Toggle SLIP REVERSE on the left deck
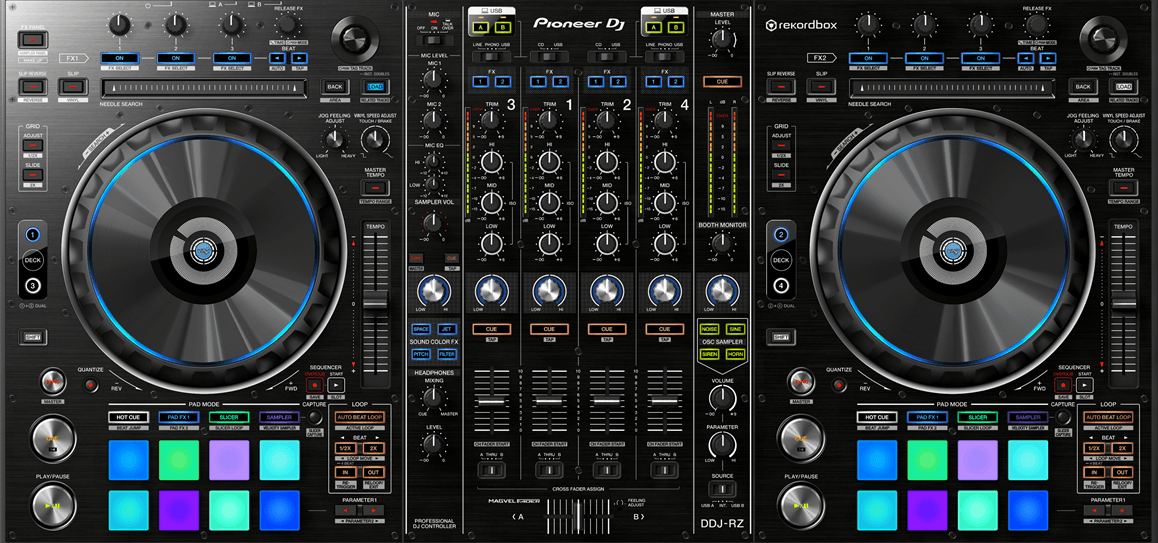Viewport: 1158px width, 543px height. (32, 87)
